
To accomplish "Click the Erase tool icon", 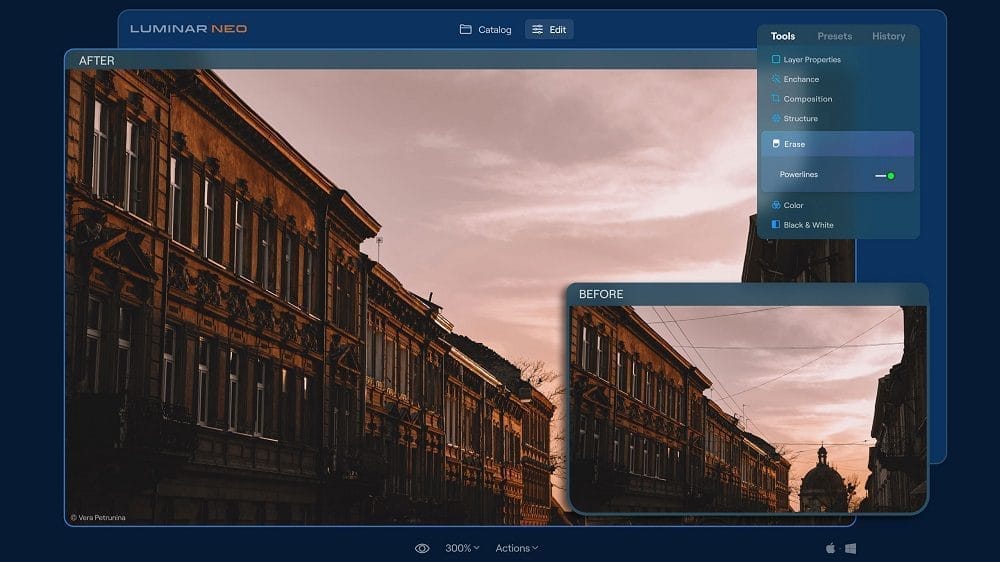I will [776, 144].
